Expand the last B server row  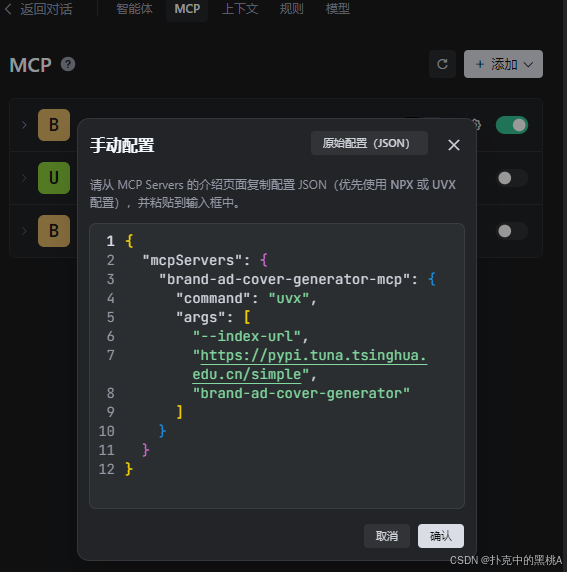tap(24, 231)
